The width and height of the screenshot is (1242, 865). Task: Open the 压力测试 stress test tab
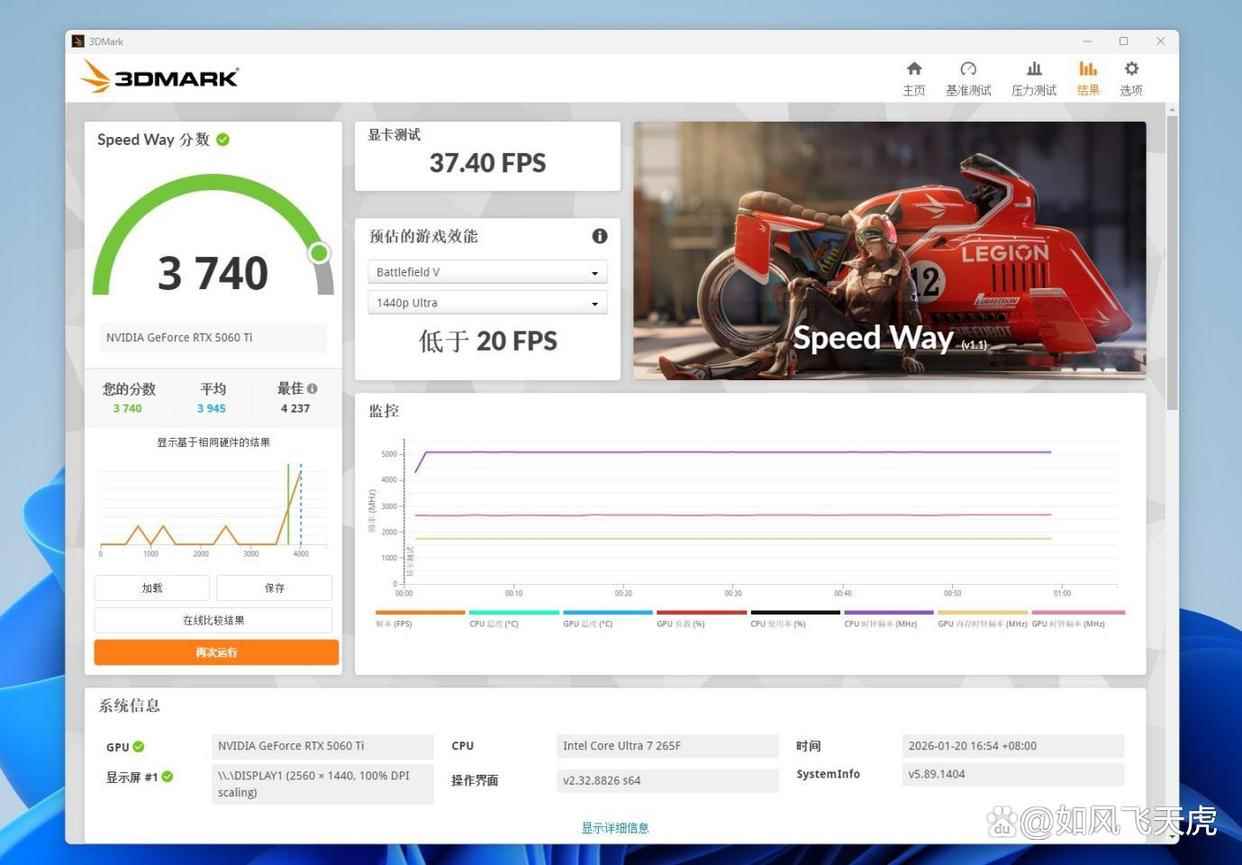(x=1034, y=78)
